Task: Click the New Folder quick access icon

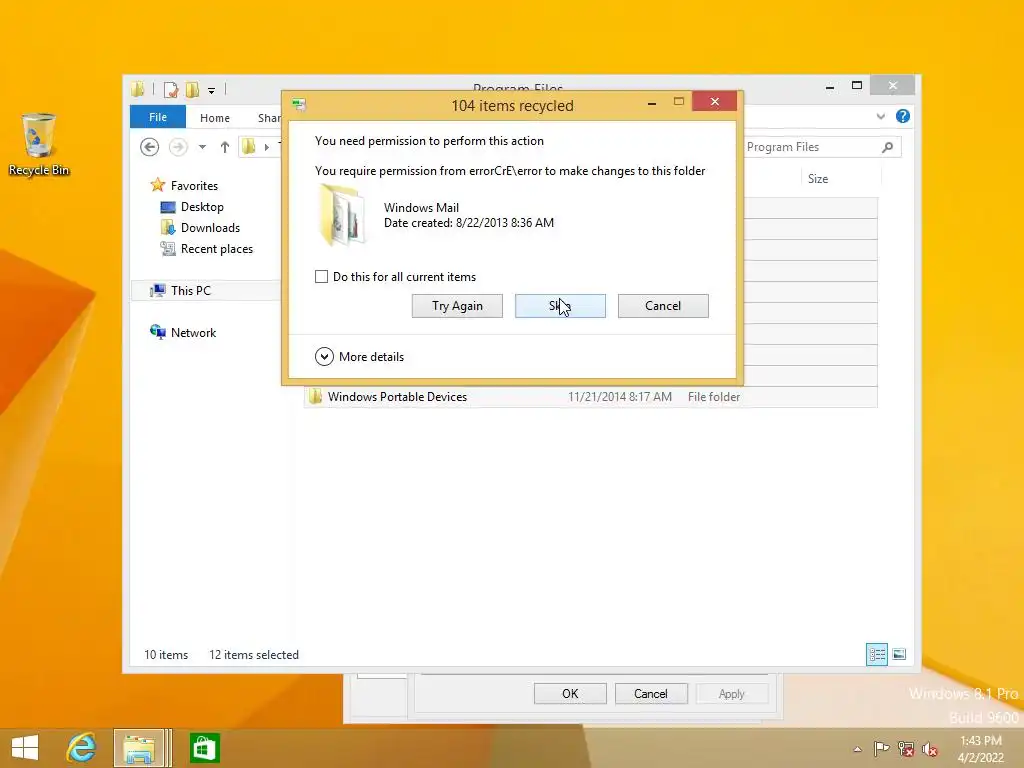Action: click(192, 89)
